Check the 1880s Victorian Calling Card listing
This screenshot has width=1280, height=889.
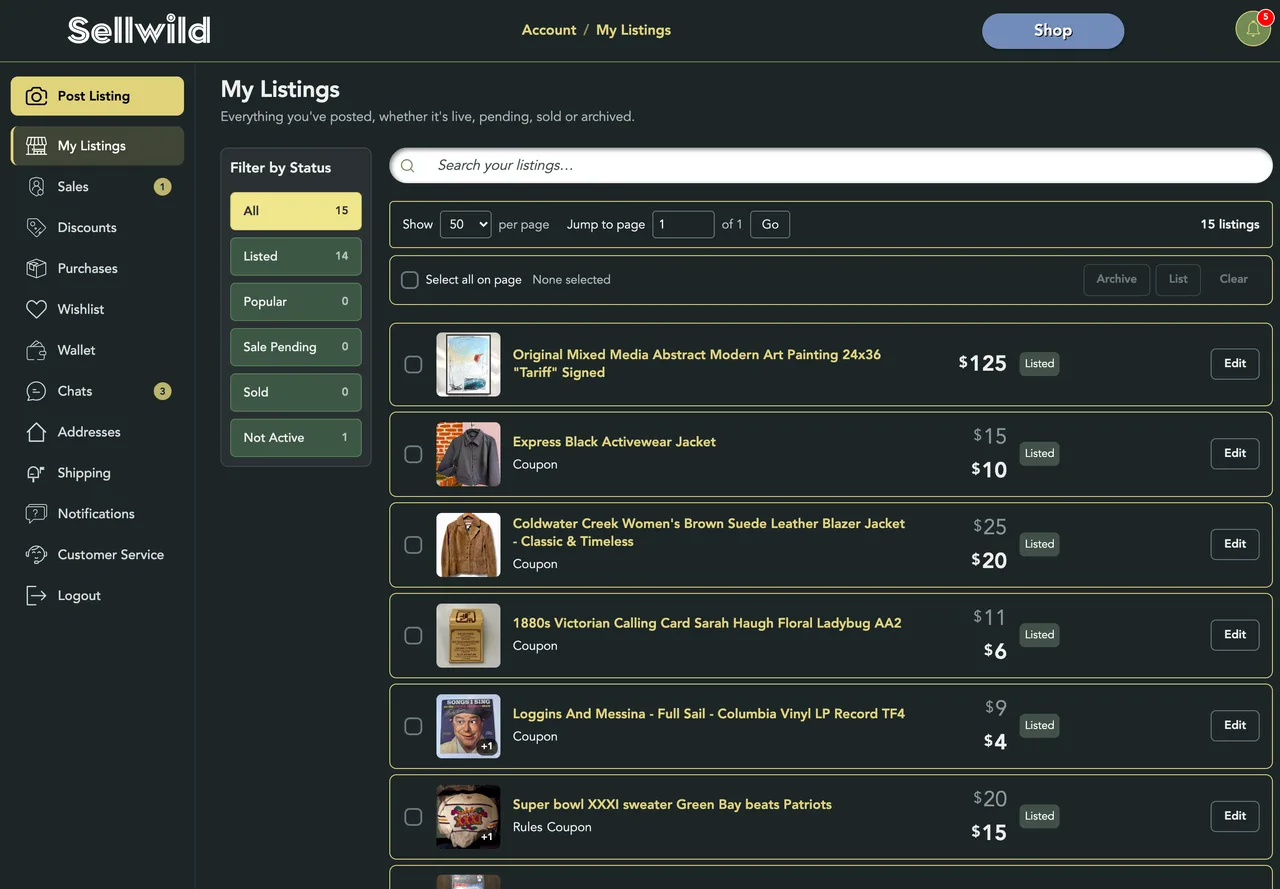coord(413,635)
